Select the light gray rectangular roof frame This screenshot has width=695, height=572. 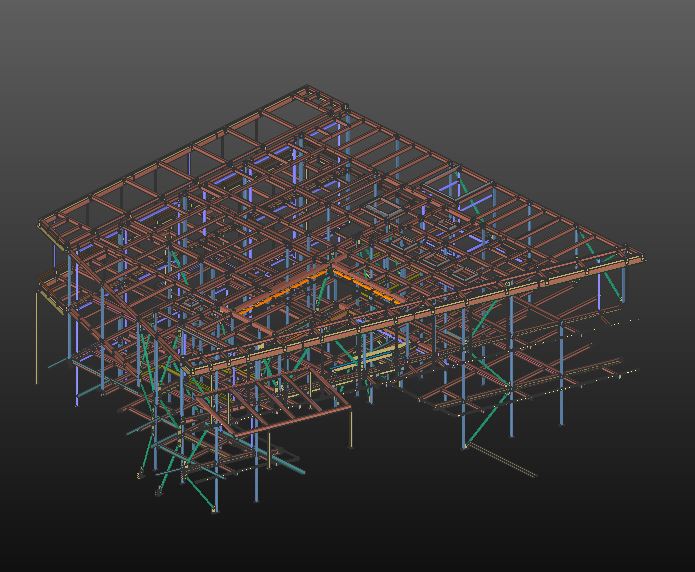(x=385, y=208)
